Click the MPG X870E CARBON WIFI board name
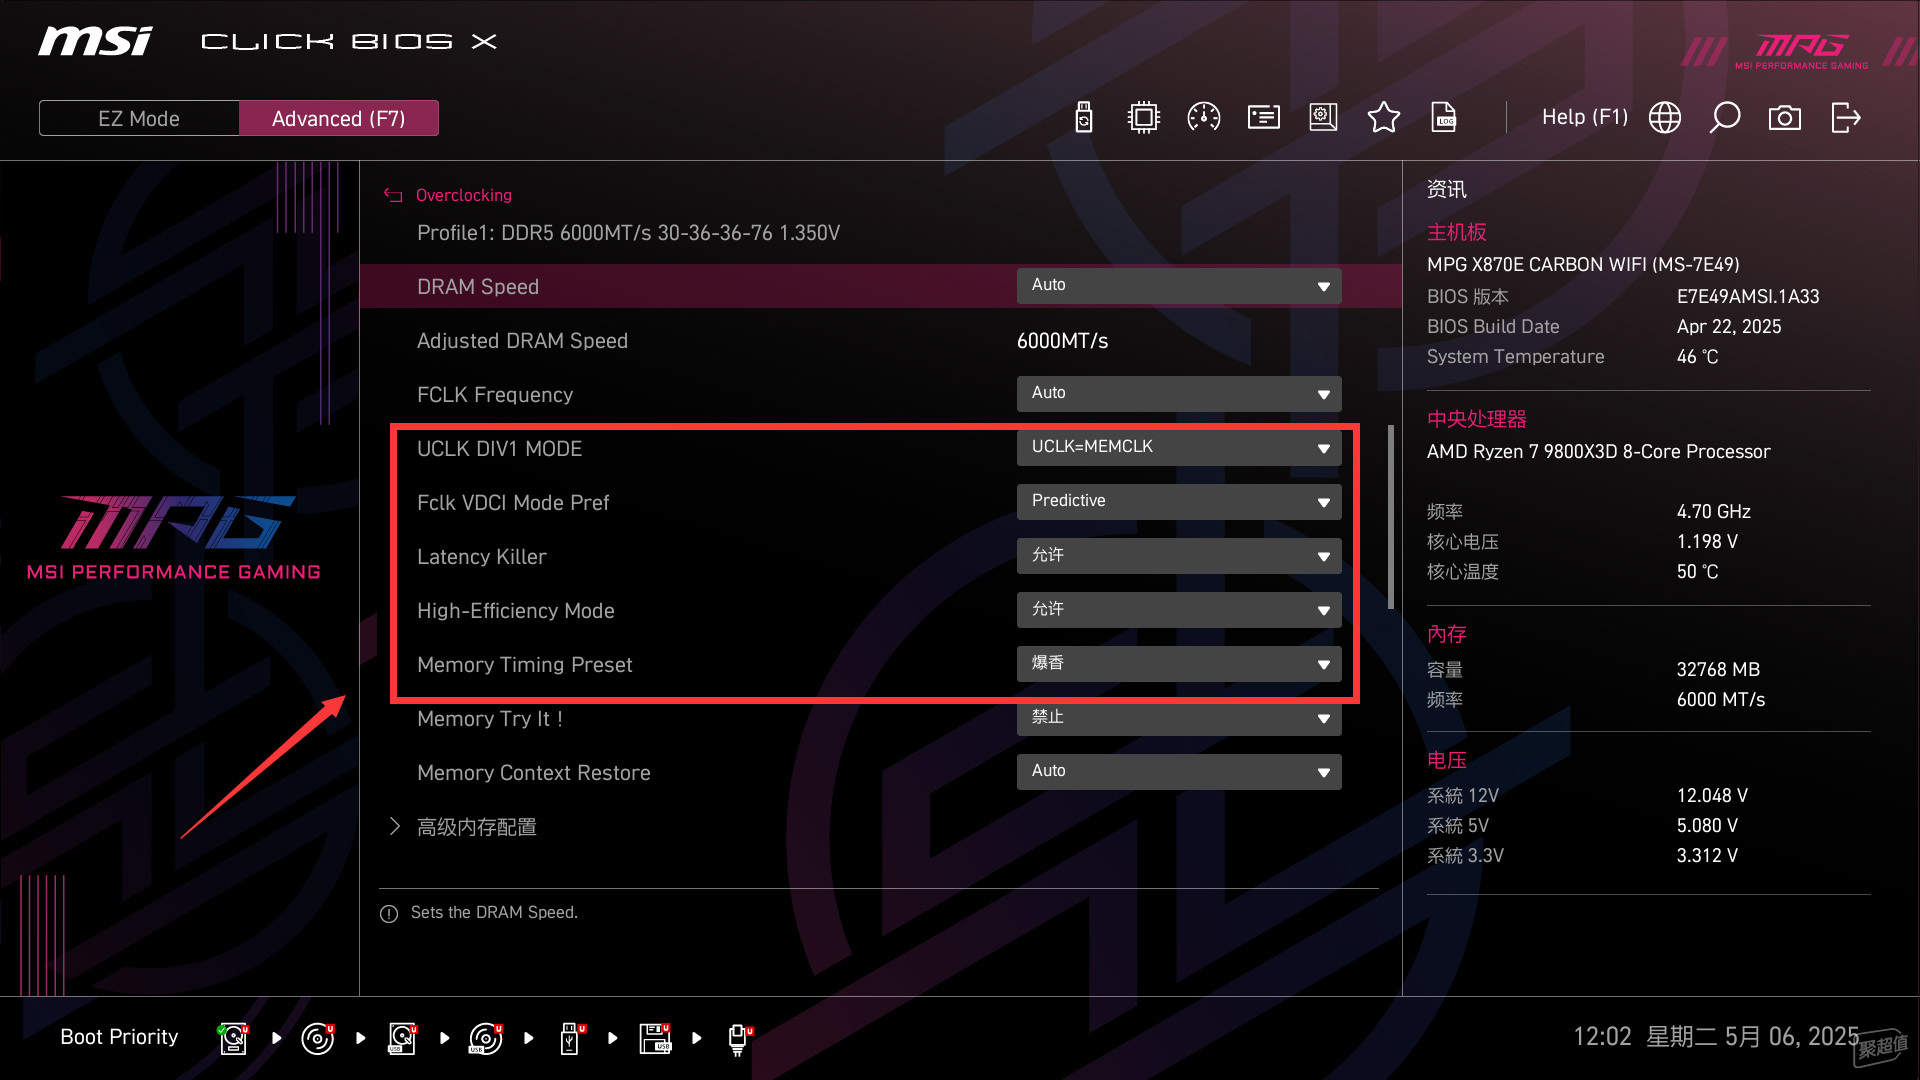This screenshot has width=1920, height=1080. pos(1583,265)
